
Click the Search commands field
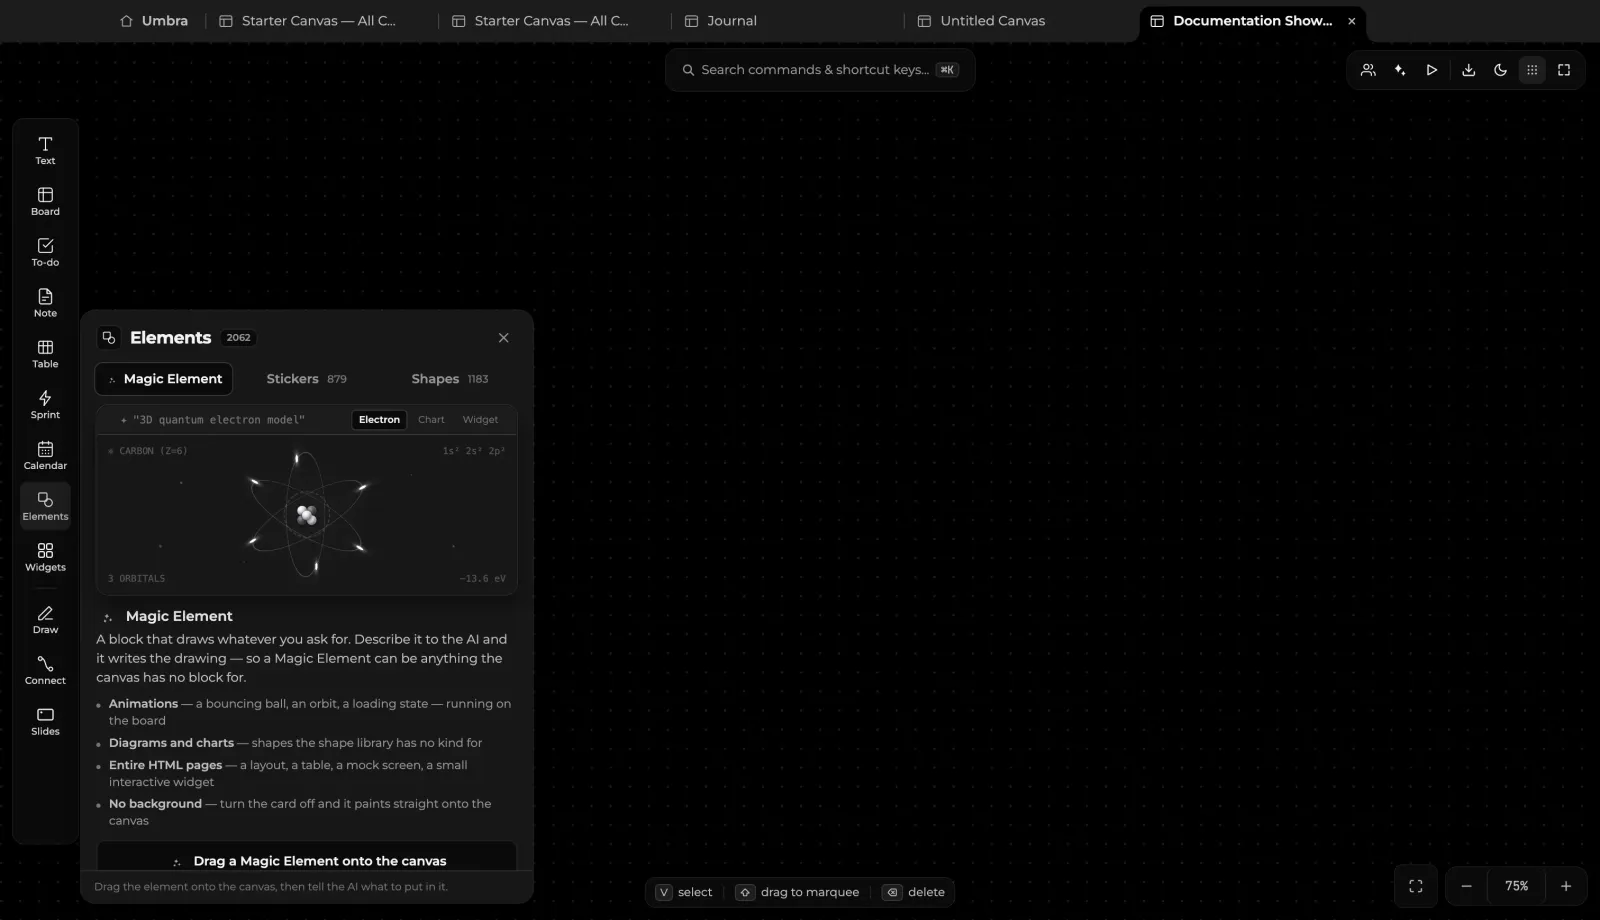pyautogui.click(x=820, y=70)
